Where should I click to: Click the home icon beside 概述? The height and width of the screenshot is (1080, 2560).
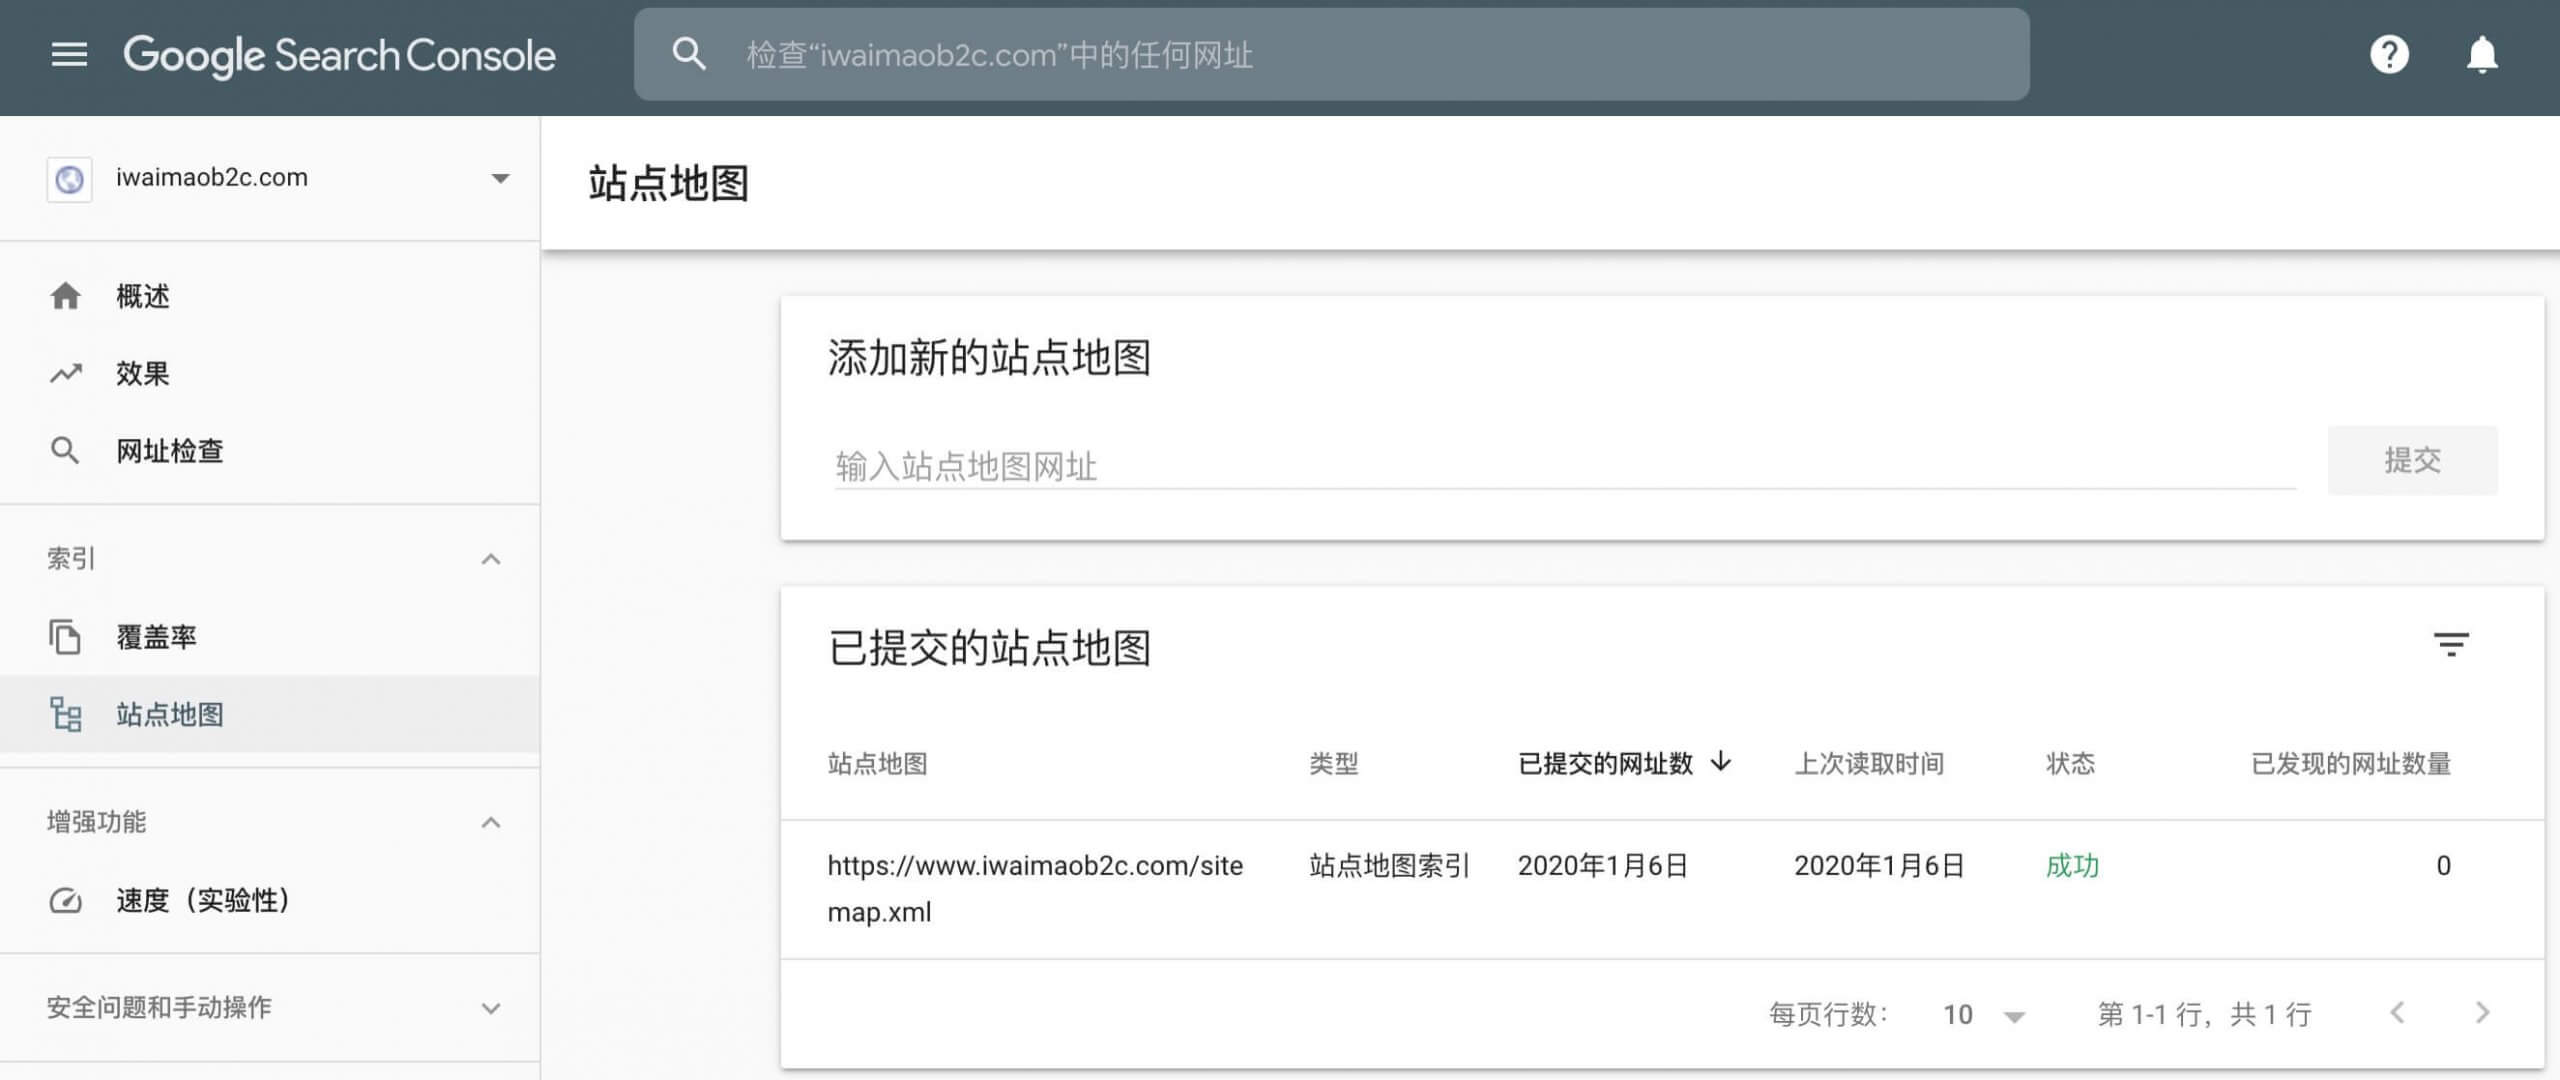coord(66,296)
